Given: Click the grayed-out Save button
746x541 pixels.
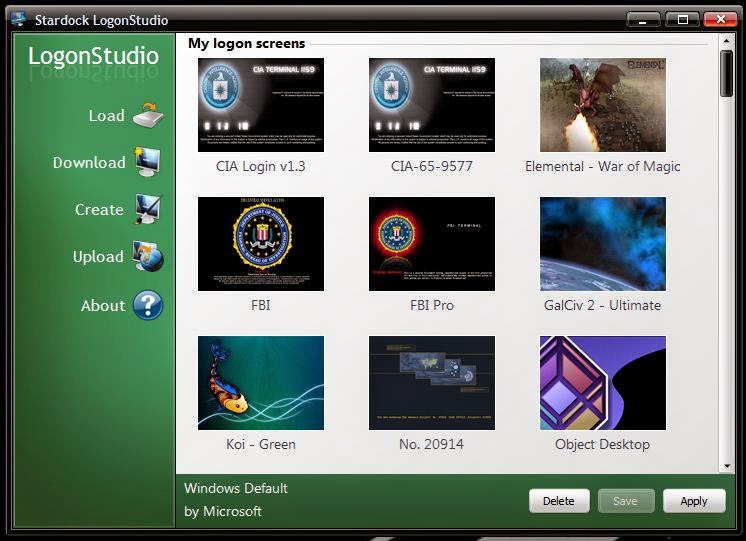Looking at the screenshot, I should point(626,501).
